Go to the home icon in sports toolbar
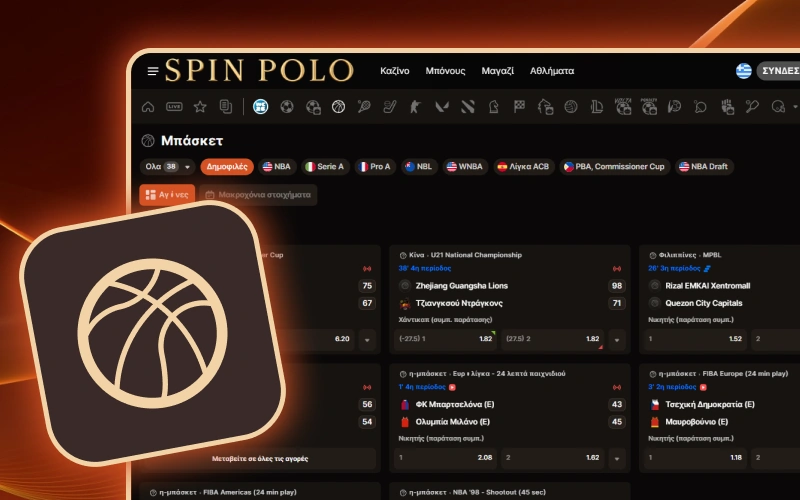The height and width of the screenshot is (500, 800). click(x=148, y=107)
